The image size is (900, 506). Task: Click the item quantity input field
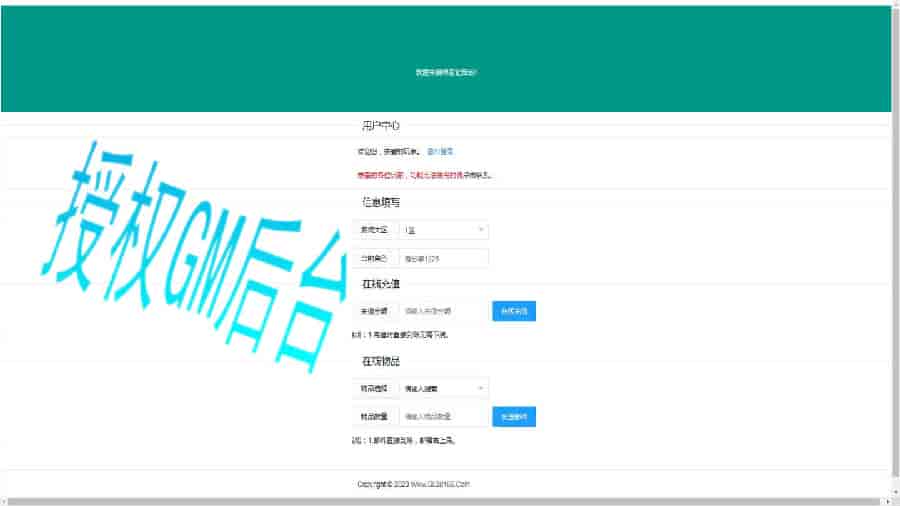(443, 416)
